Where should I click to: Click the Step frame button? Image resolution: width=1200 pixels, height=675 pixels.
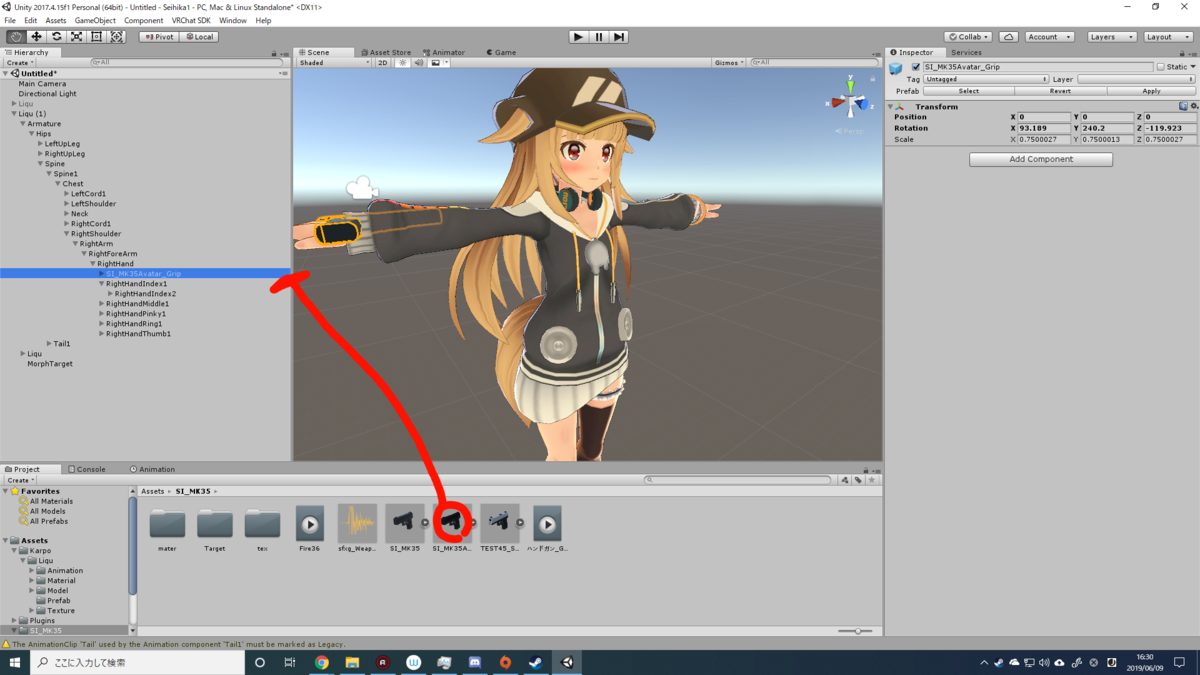[619, 37]
